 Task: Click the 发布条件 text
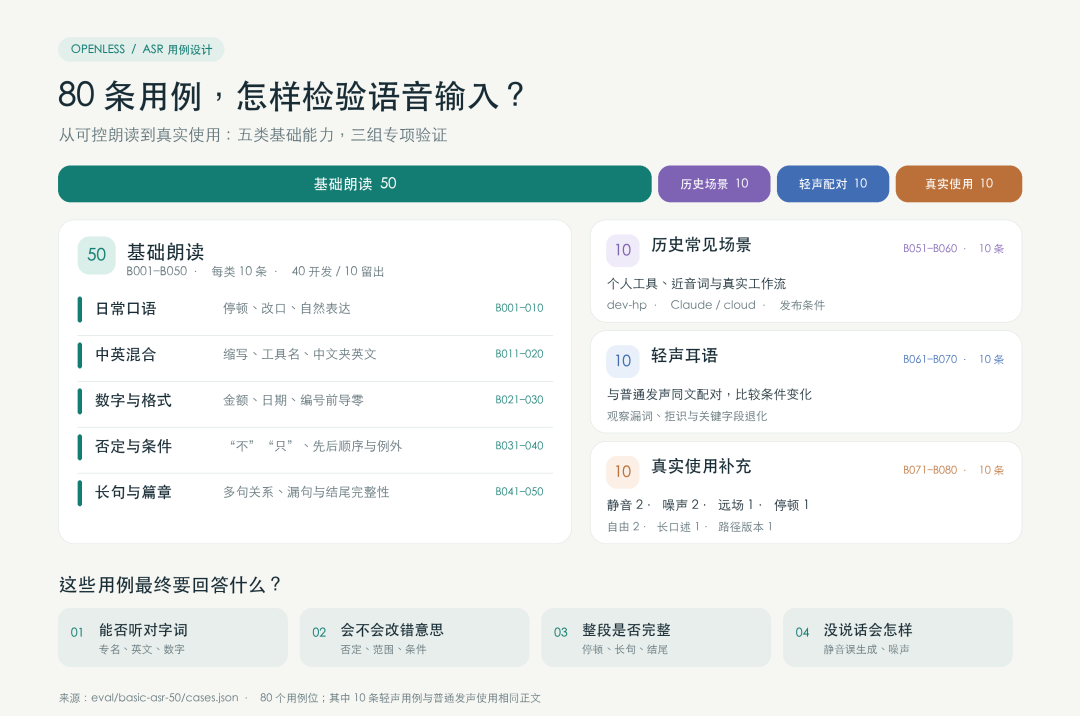click(x=802, y=305)
